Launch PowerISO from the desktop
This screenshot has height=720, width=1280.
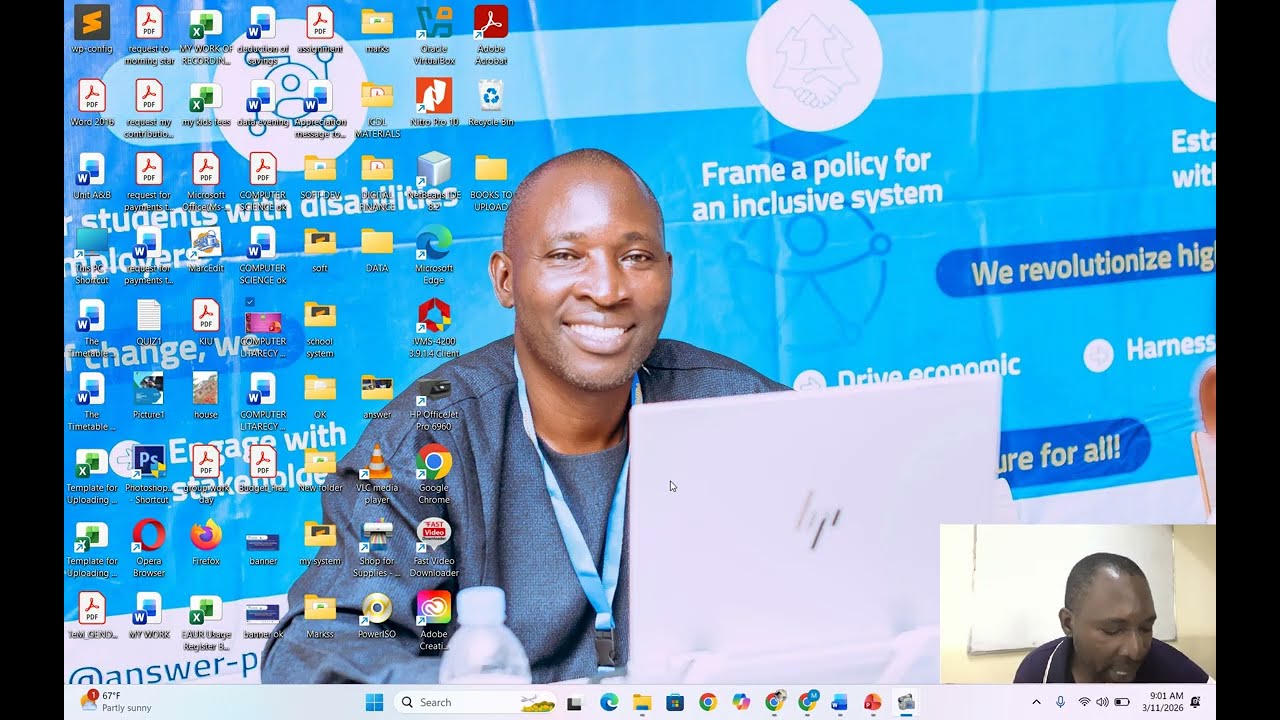point(377,613)
